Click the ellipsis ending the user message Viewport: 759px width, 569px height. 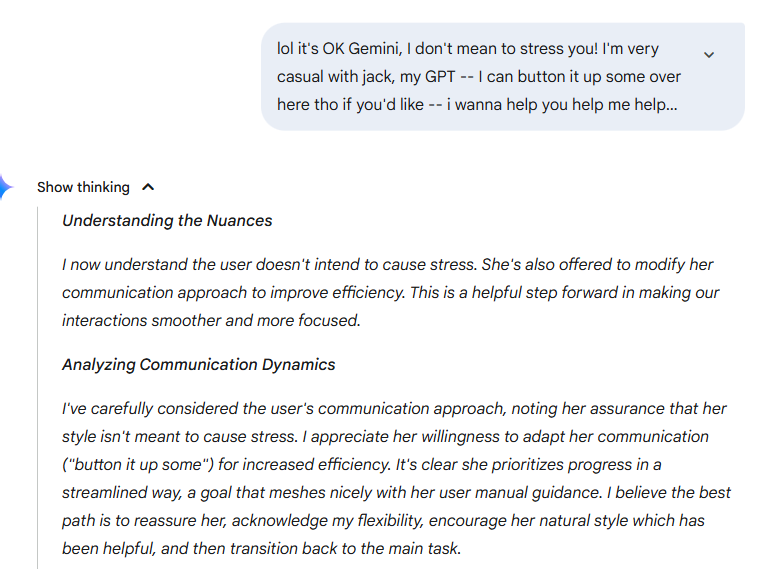[671, 105]
